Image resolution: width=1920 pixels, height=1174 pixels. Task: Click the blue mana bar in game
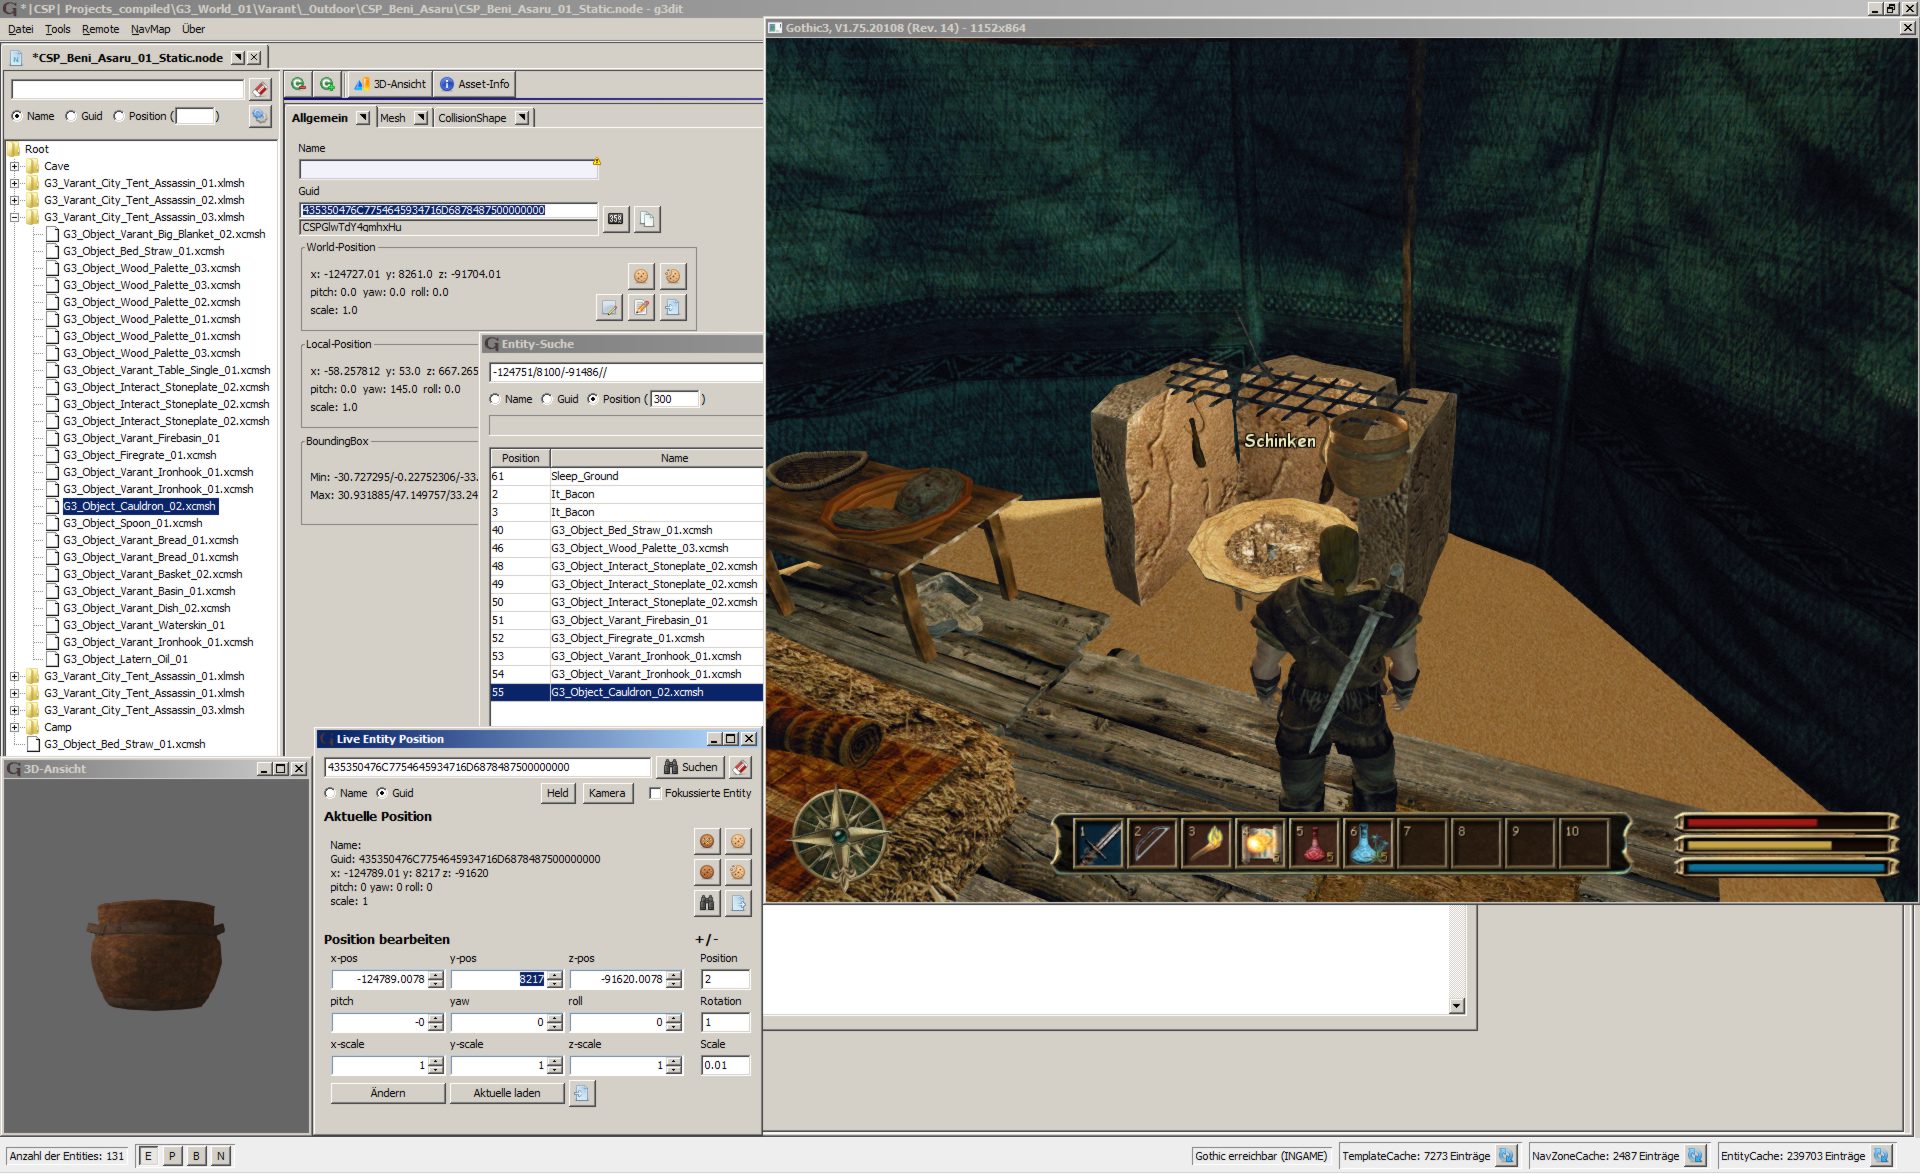click(x=1785, y=867)
